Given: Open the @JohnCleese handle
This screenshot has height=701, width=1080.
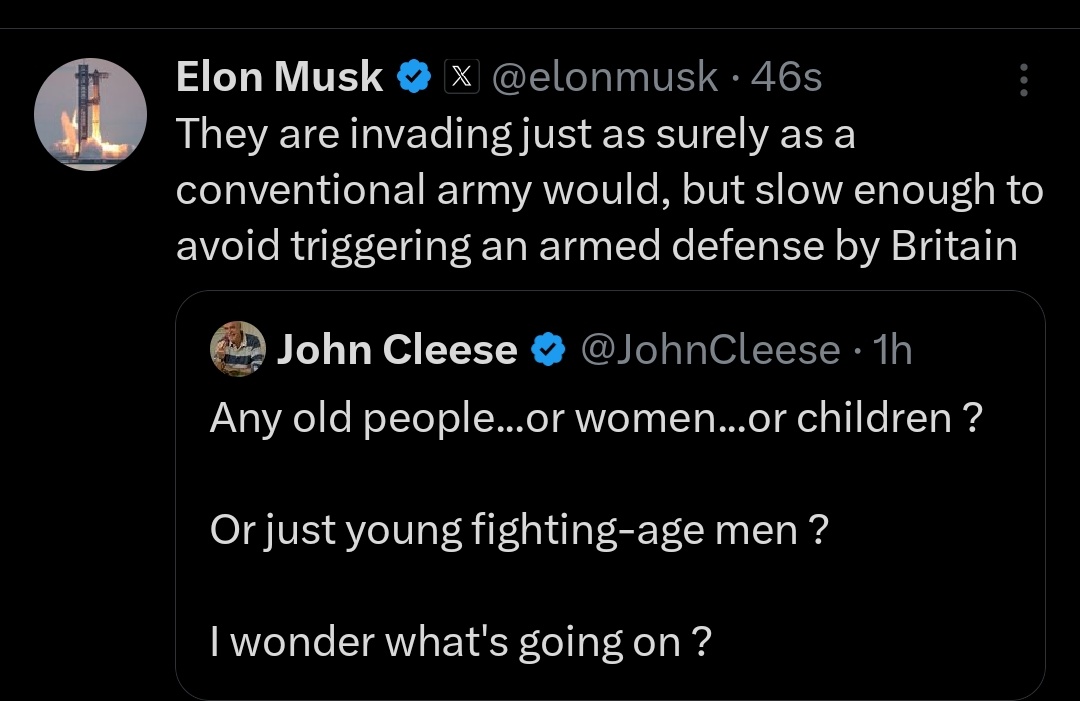Looking at the screenshot, I should pos(711,350).
